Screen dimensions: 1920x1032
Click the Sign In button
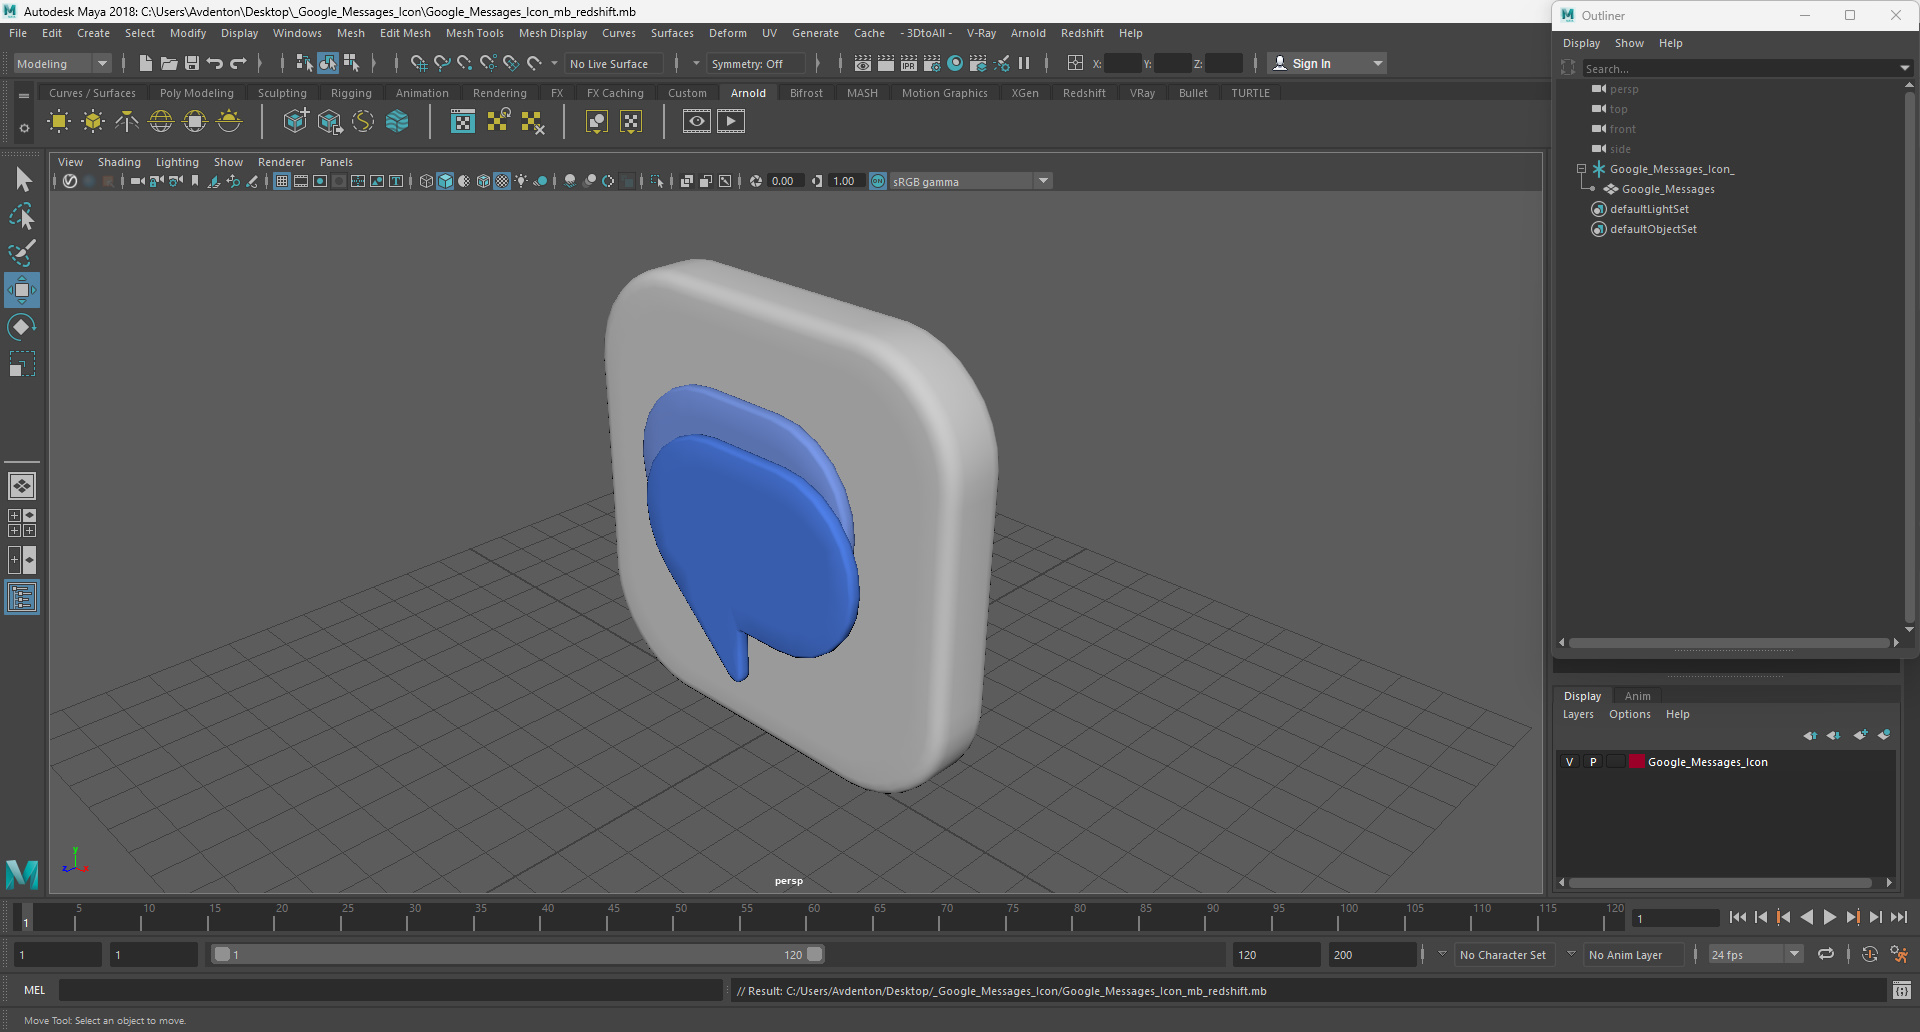(x=1311, y=64)
